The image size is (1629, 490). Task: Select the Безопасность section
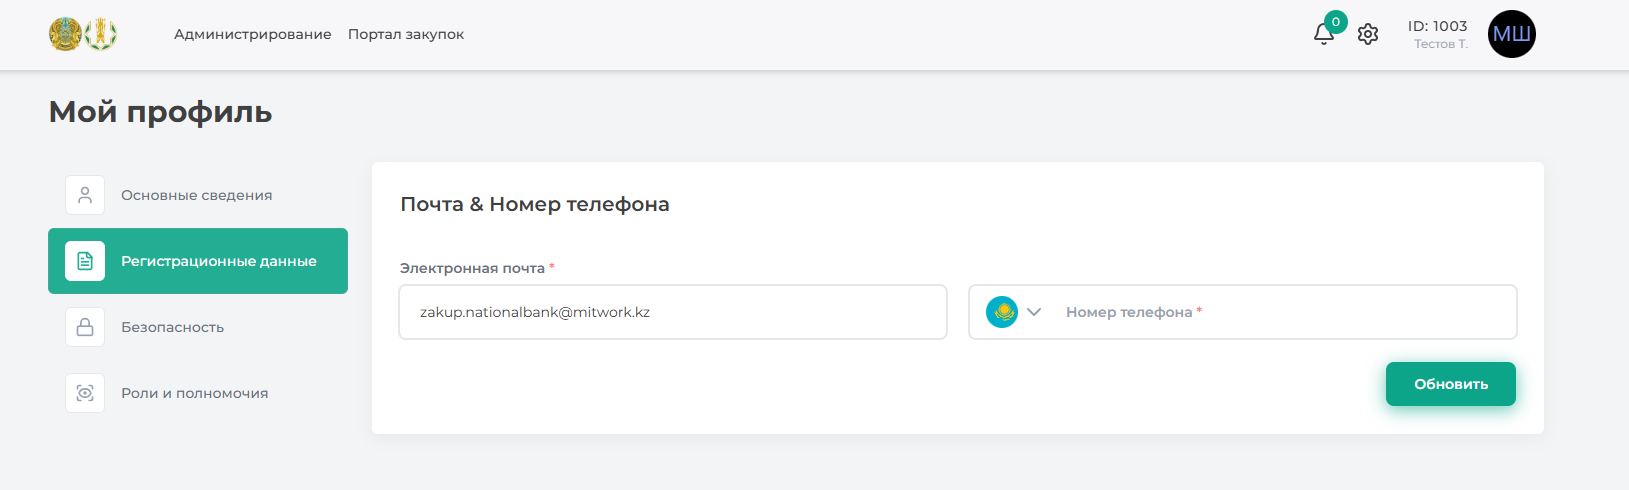pos(172,327)
